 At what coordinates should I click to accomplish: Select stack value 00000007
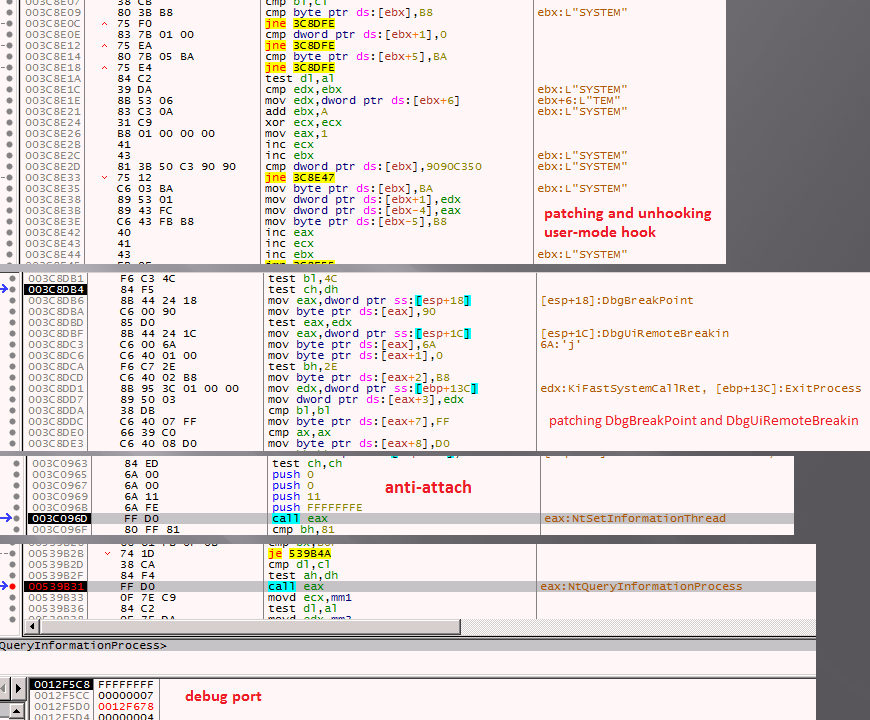(x=126, y=696)
